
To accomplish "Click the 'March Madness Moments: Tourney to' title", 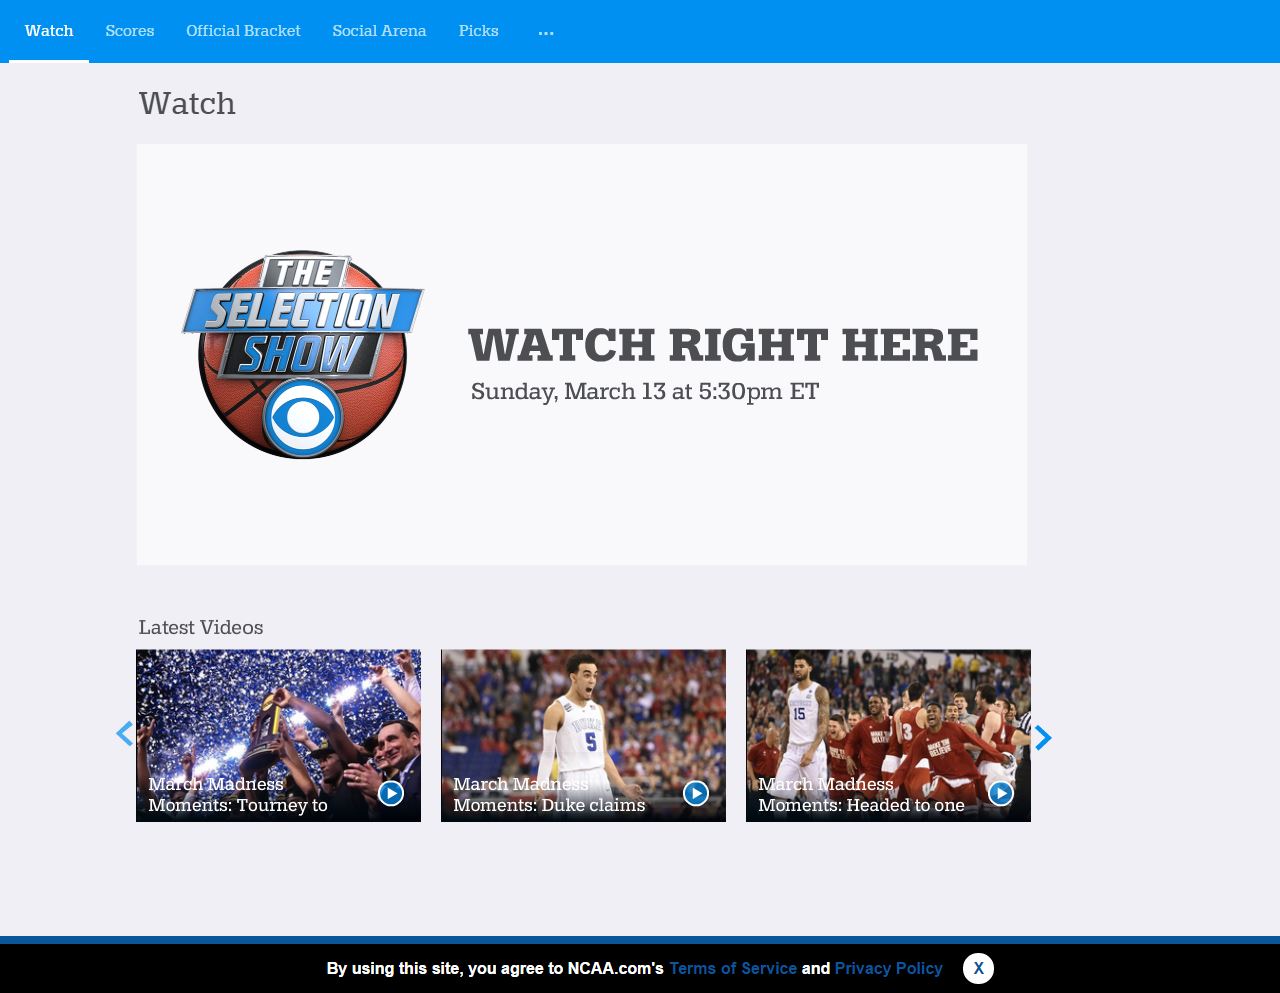I will tap(238, 794).
